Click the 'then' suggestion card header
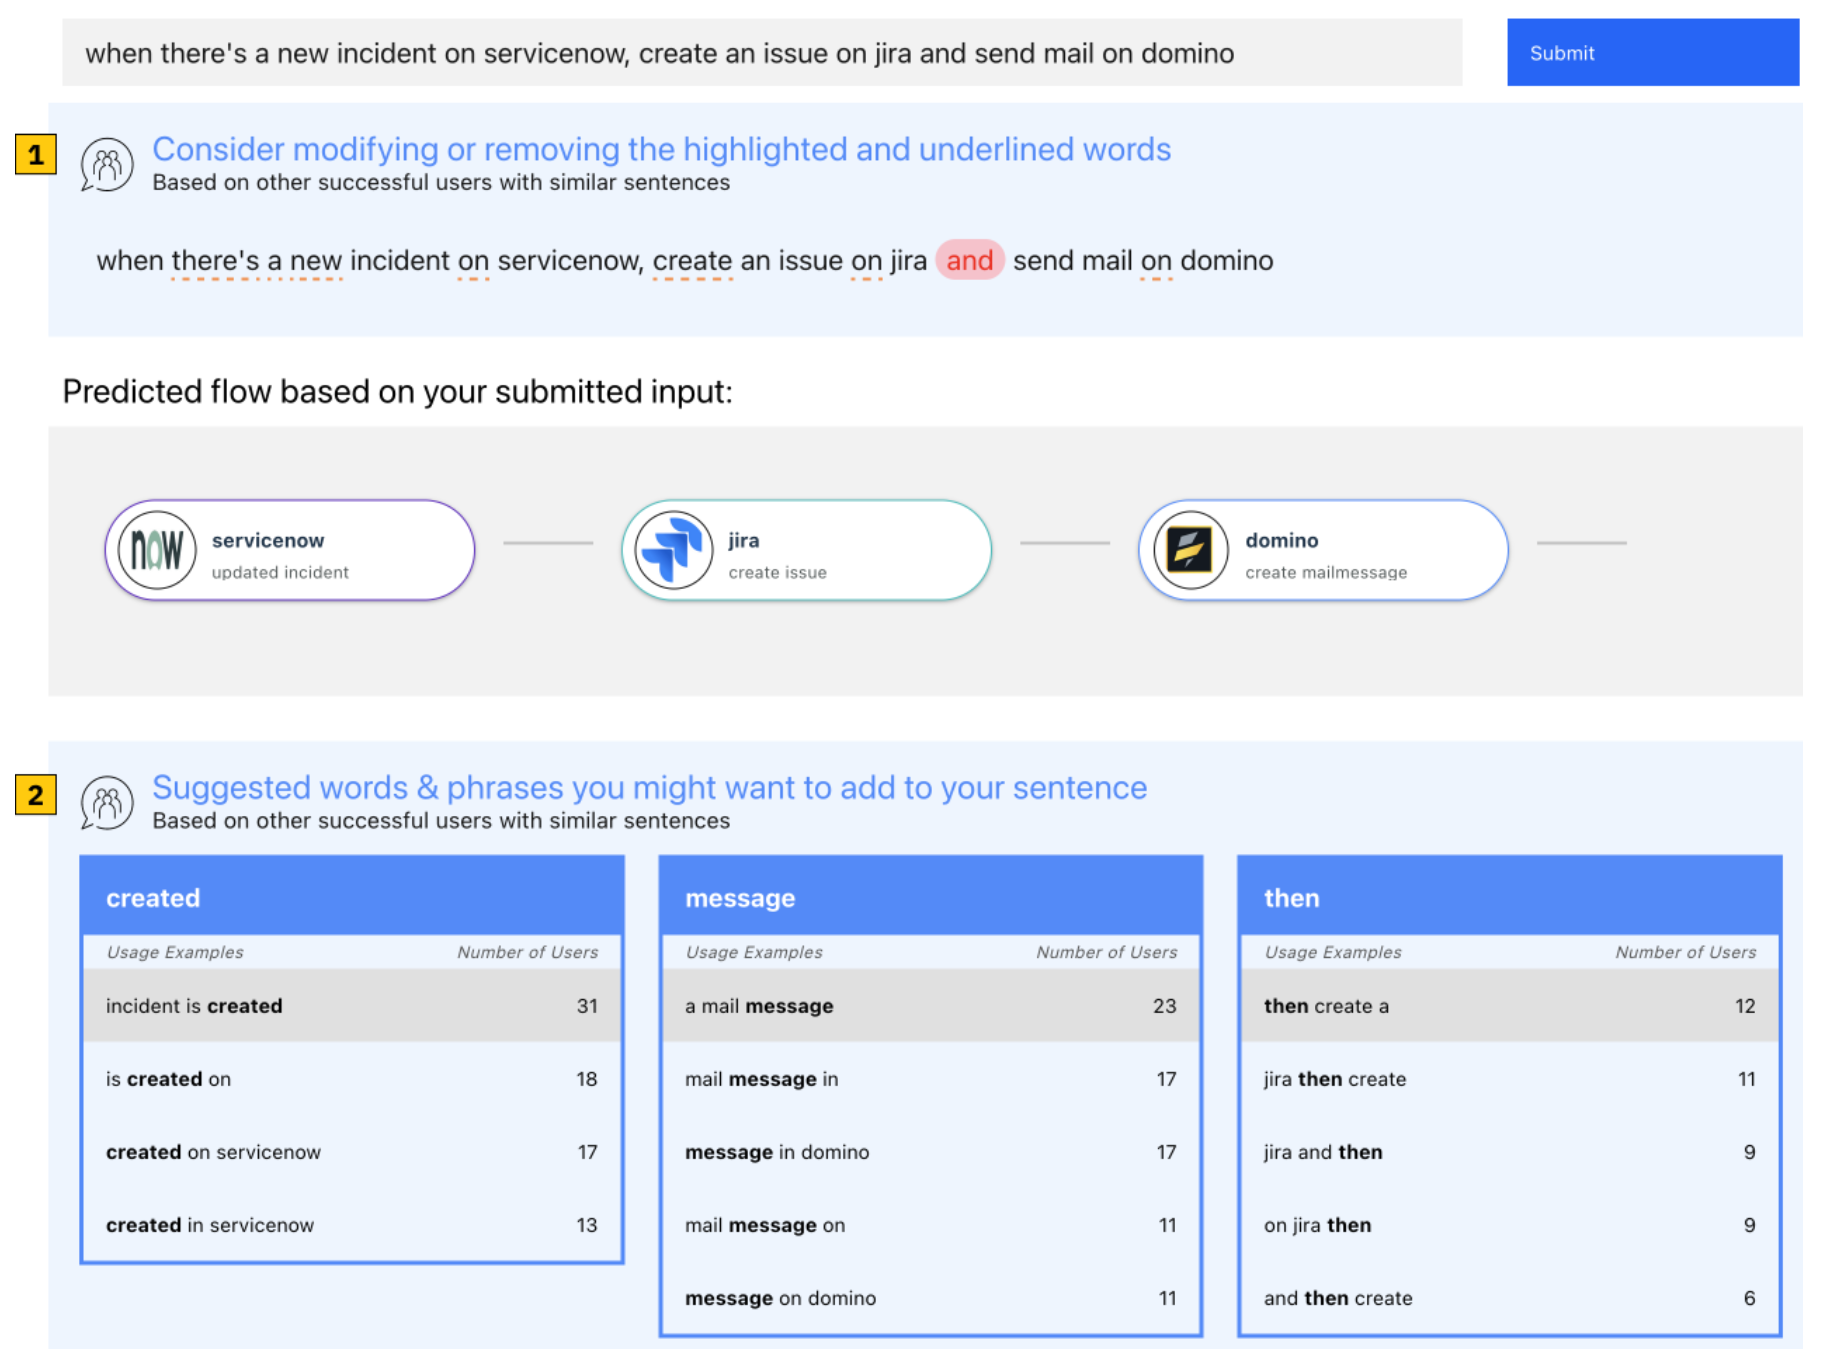The height and width of the screenshot is (1370, 1830). coord(1509,897)
